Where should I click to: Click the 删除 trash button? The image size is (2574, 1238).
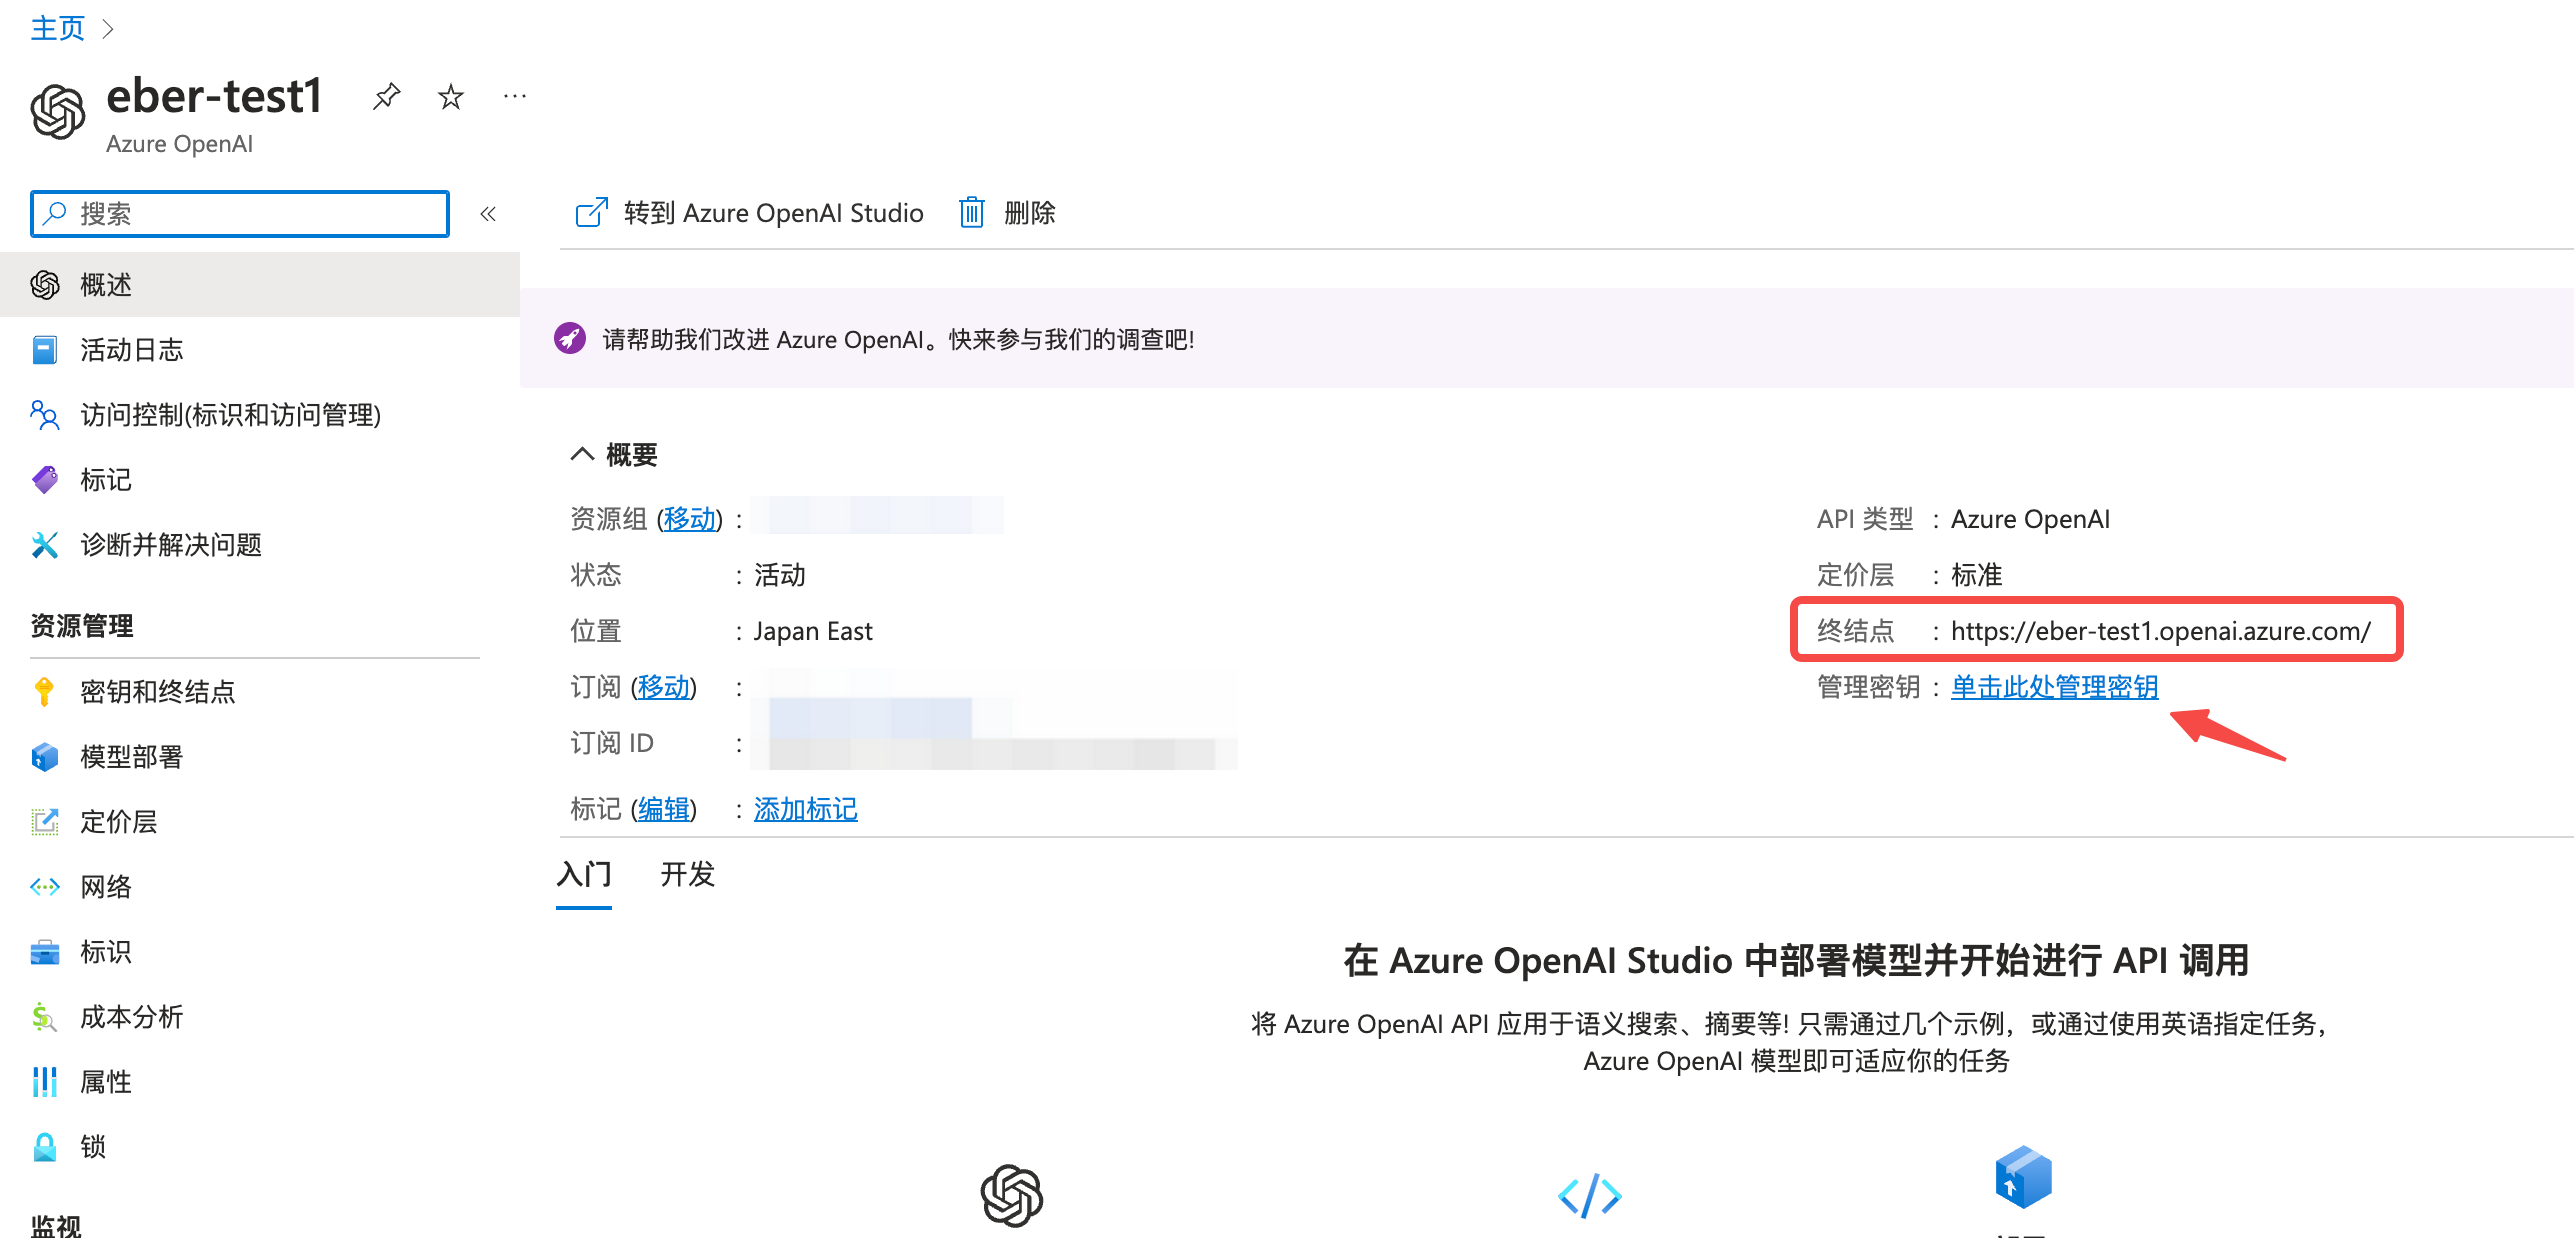(1008, 213)
